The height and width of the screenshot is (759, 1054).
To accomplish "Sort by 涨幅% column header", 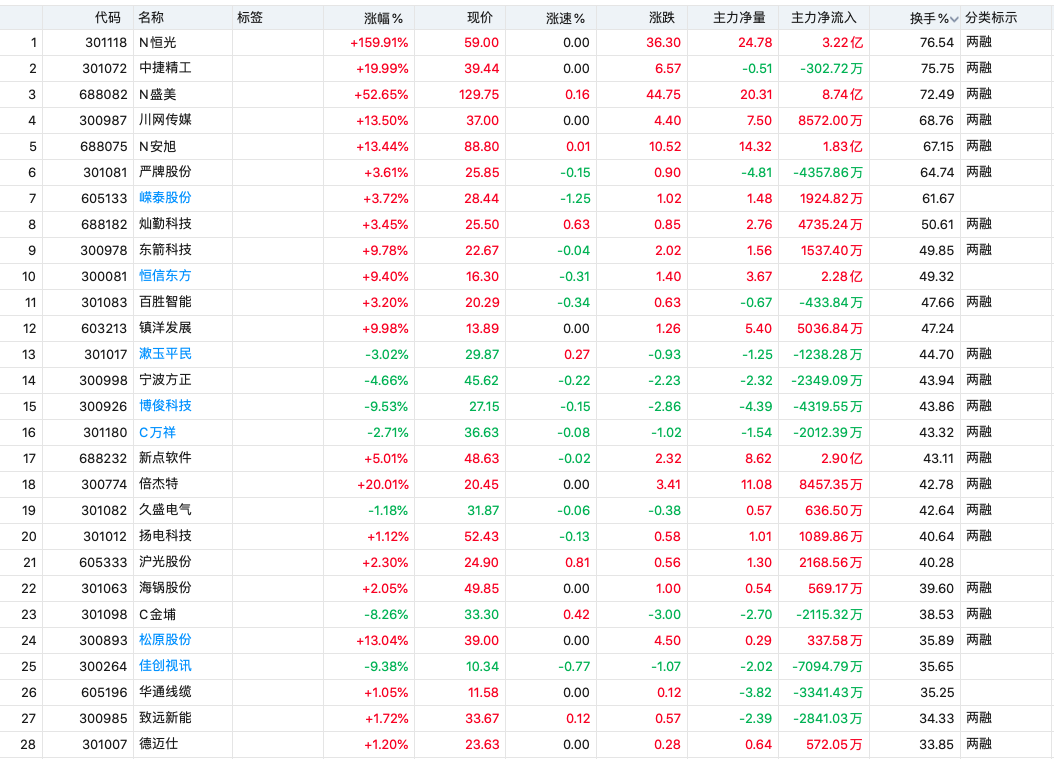I will click(383, 18).
